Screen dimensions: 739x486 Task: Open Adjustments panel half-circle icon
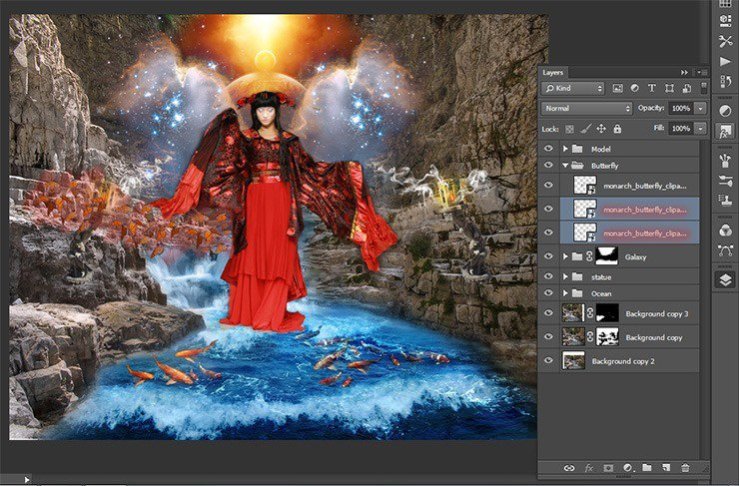[x=725, y=111]
